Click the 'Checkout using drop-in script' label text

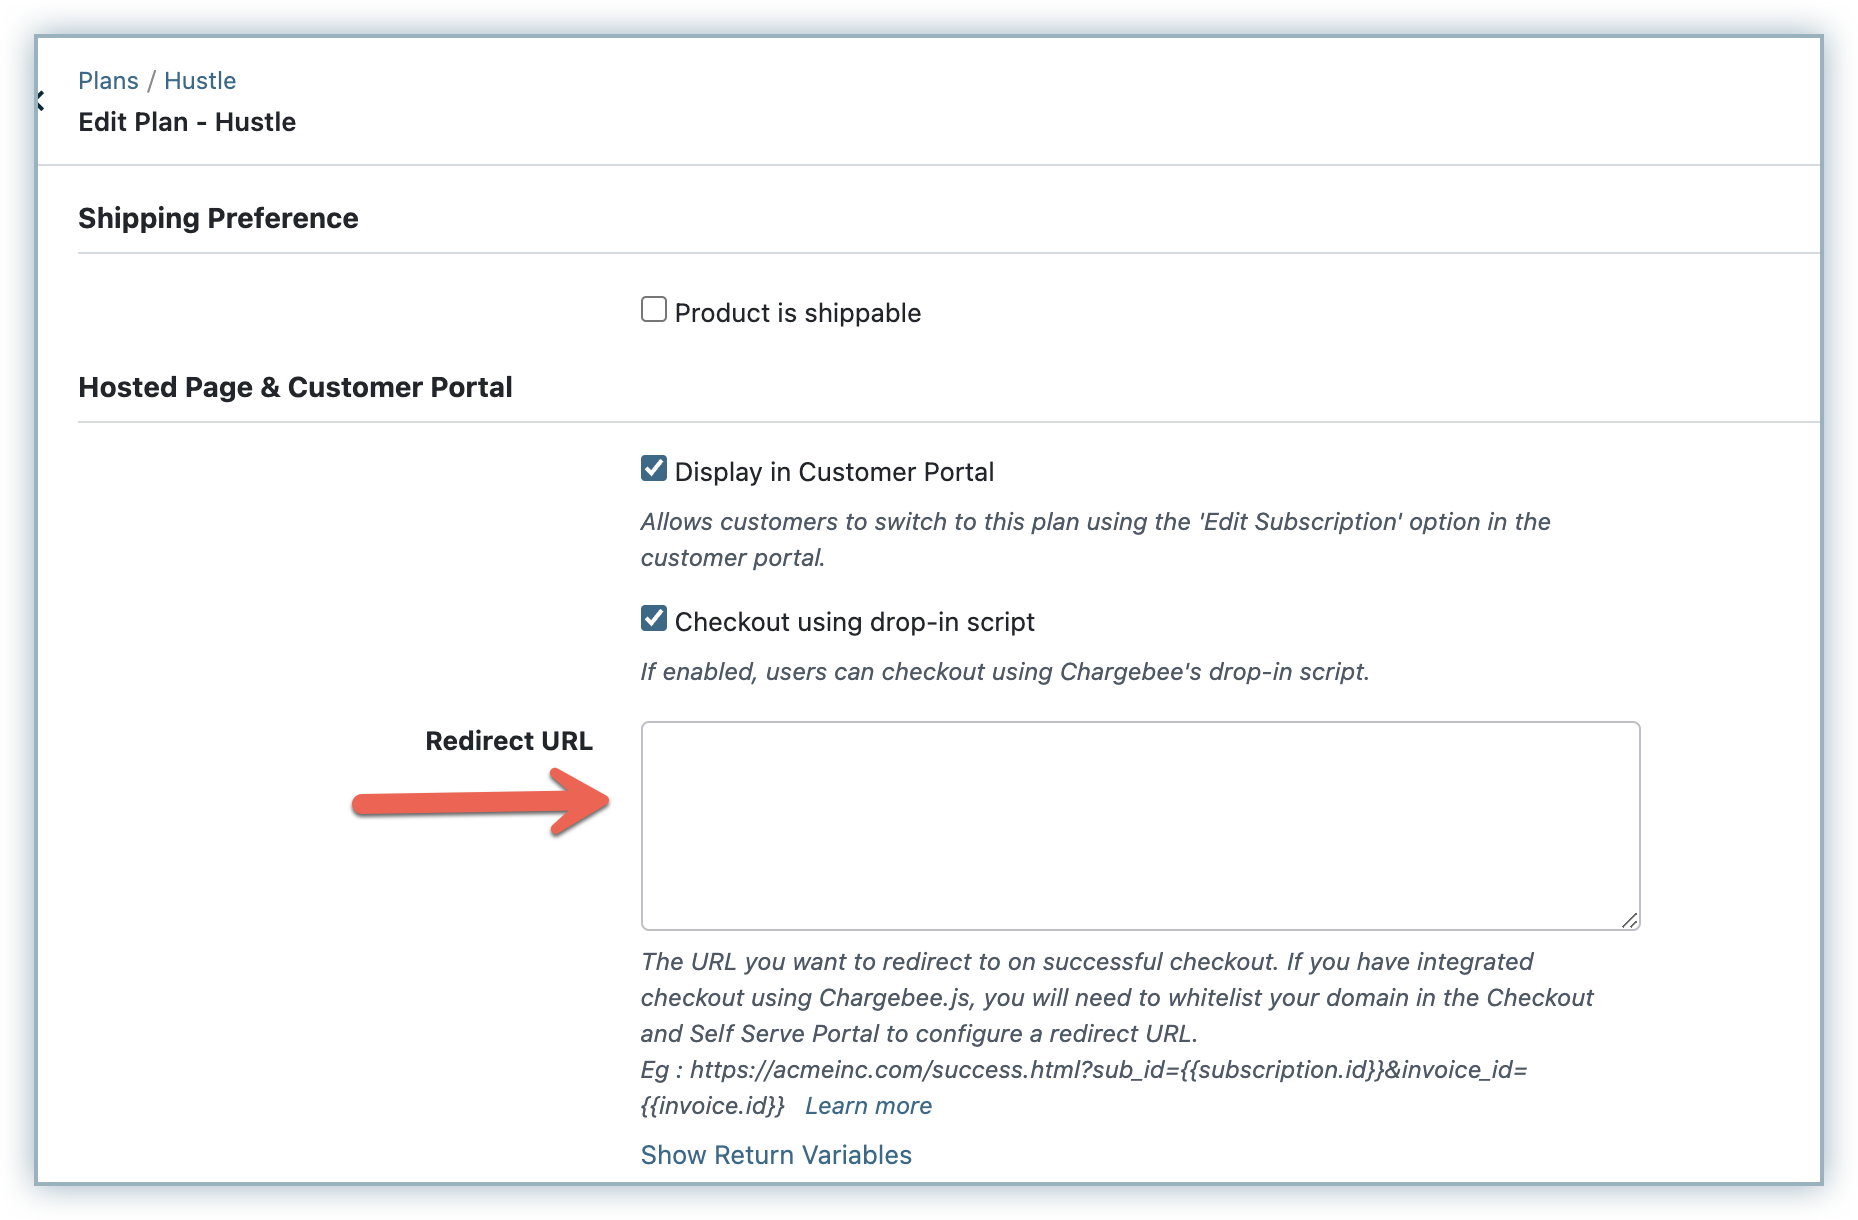(x=854, y=622)
